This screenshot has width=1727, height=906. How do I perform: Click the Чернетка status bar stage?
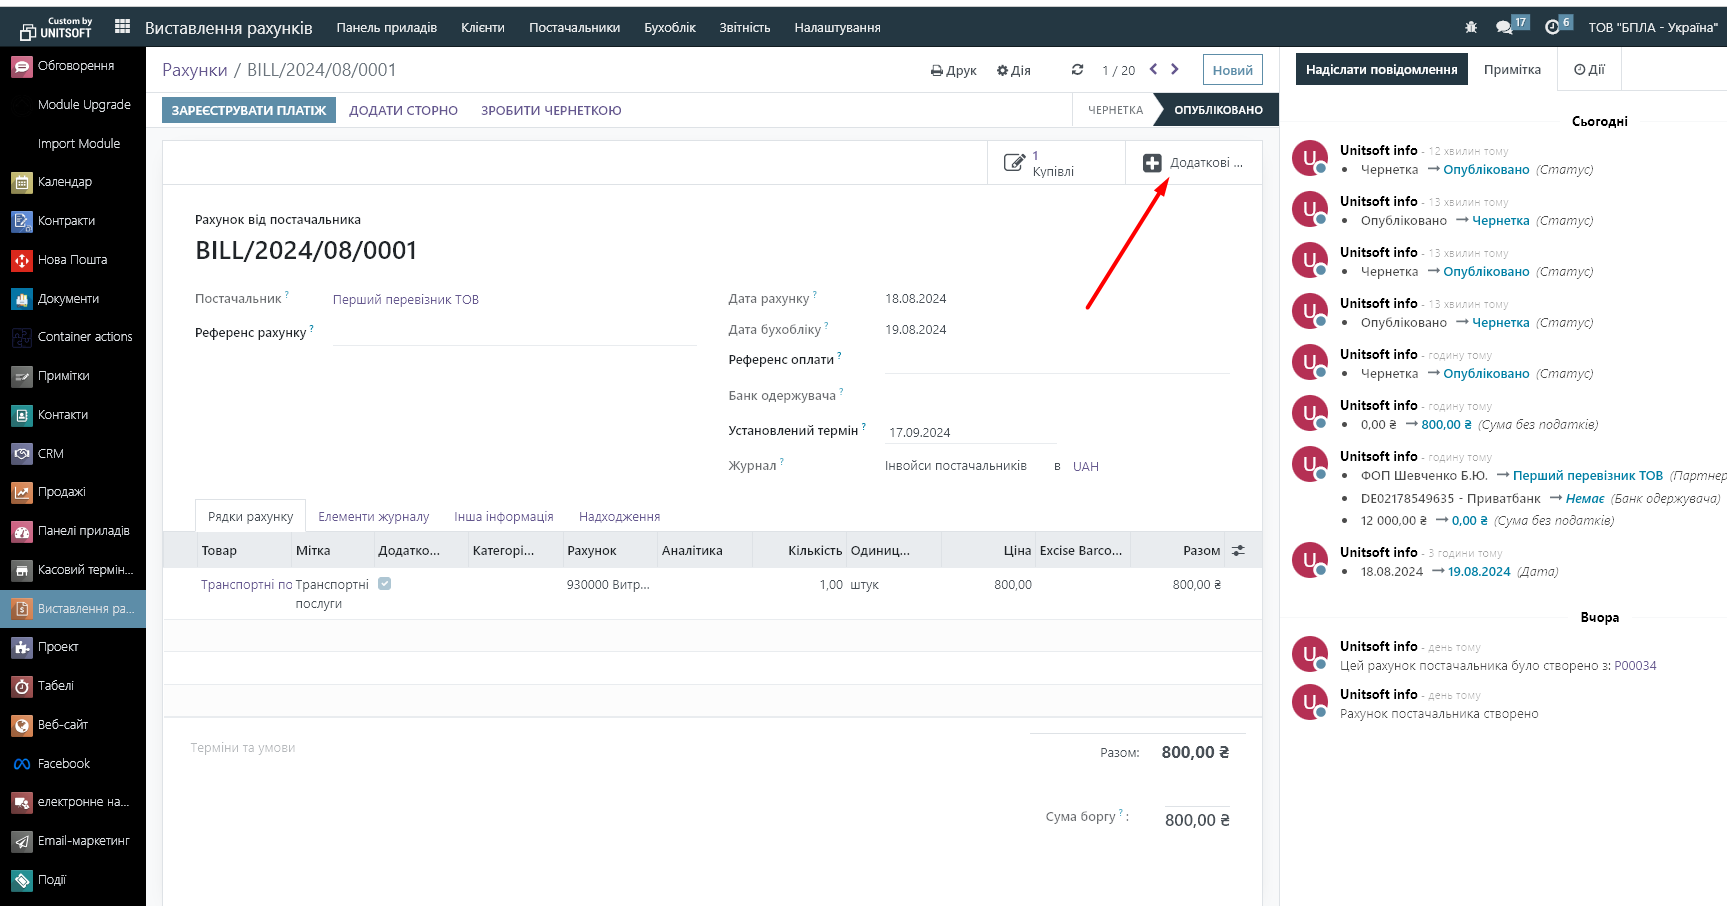[1114, 110]
